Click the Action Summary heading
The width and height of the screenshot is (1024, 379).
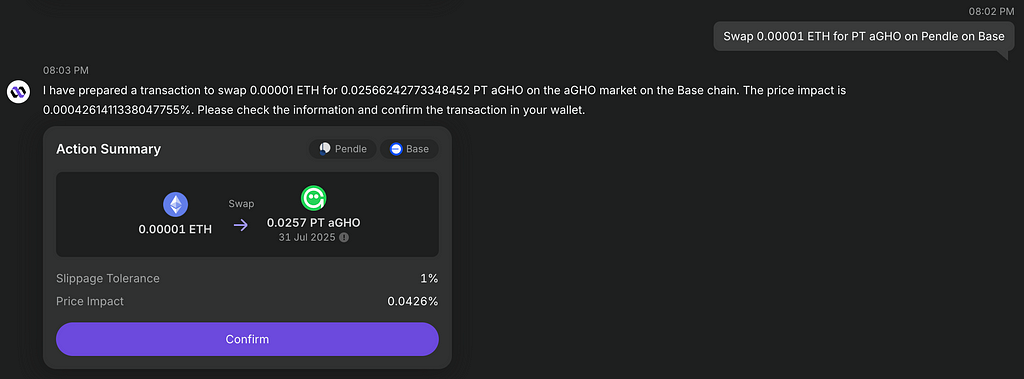(108, 149)
